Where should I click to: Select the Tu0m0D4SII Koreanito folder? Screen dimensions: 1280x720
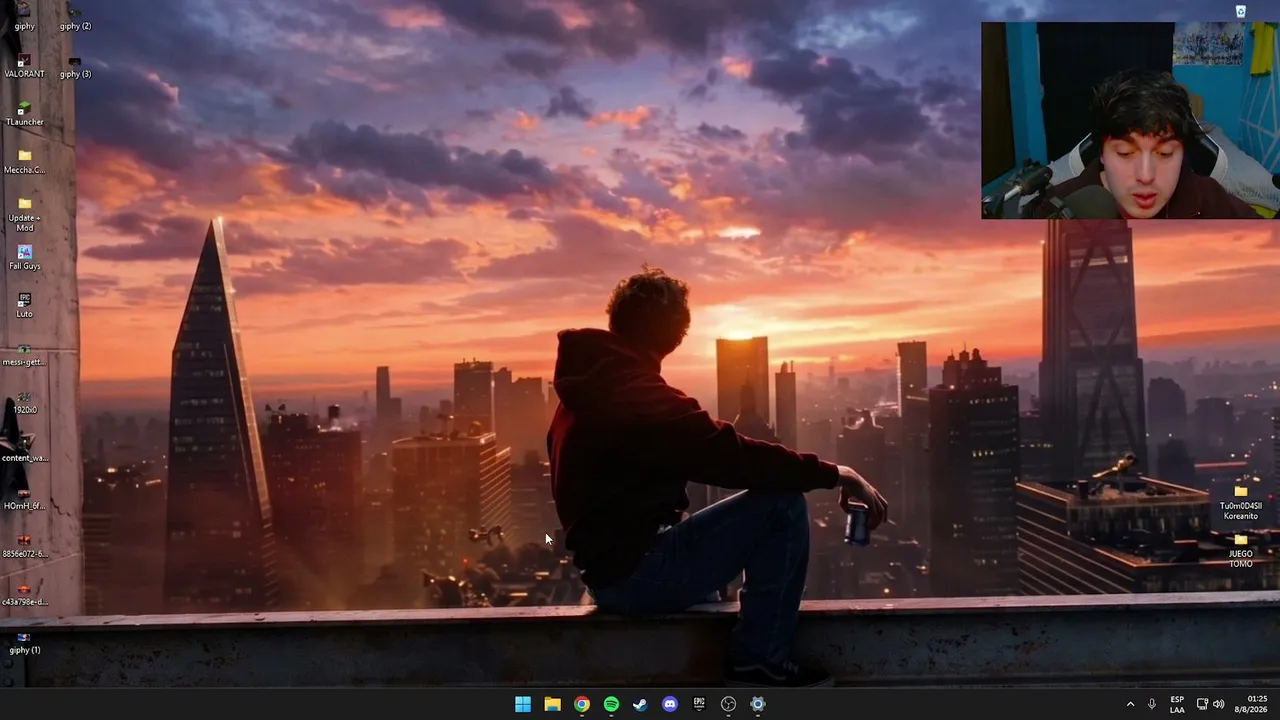[x=1241, y=504]
